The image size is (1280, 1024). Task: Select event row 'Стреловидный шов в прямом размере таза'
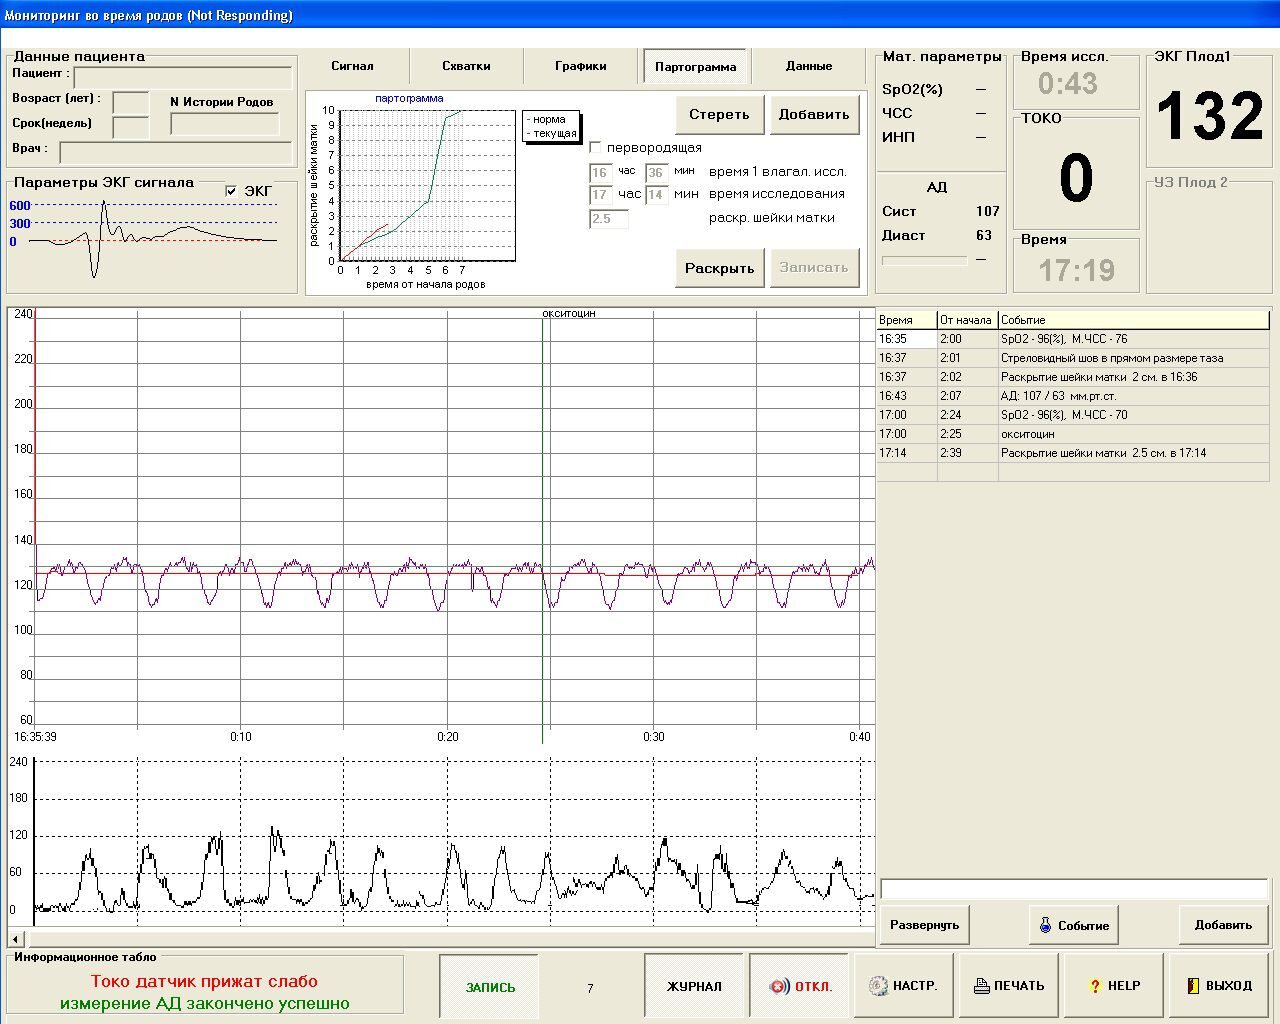[x=1073, y=358]
